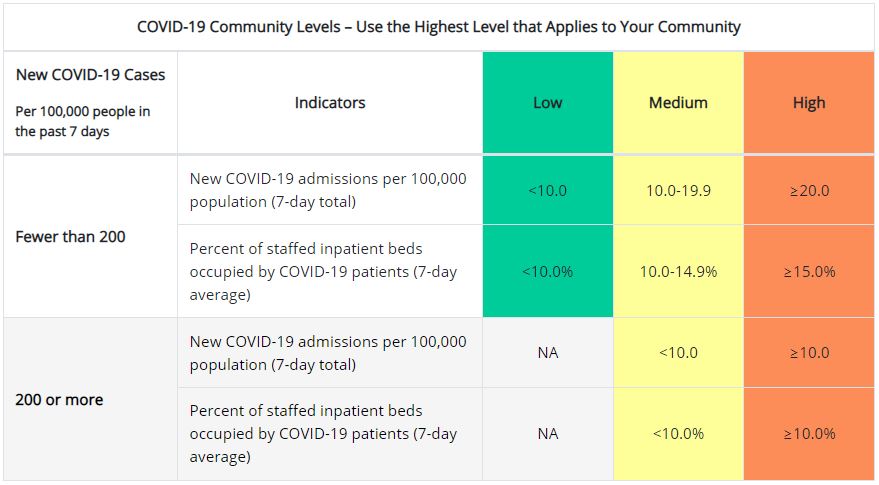Click the 10.0-19.9 medium cell
Screen dimensions: 879x485
678,190
